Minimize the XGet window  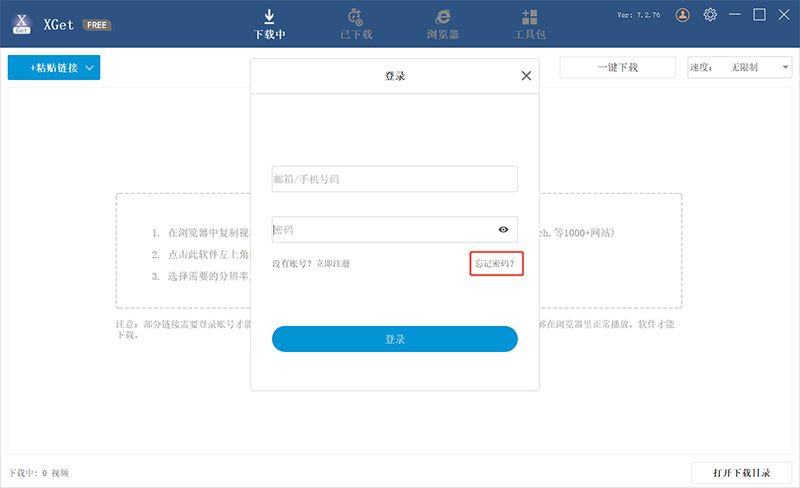pyautogui.click(x=736, y=15)
